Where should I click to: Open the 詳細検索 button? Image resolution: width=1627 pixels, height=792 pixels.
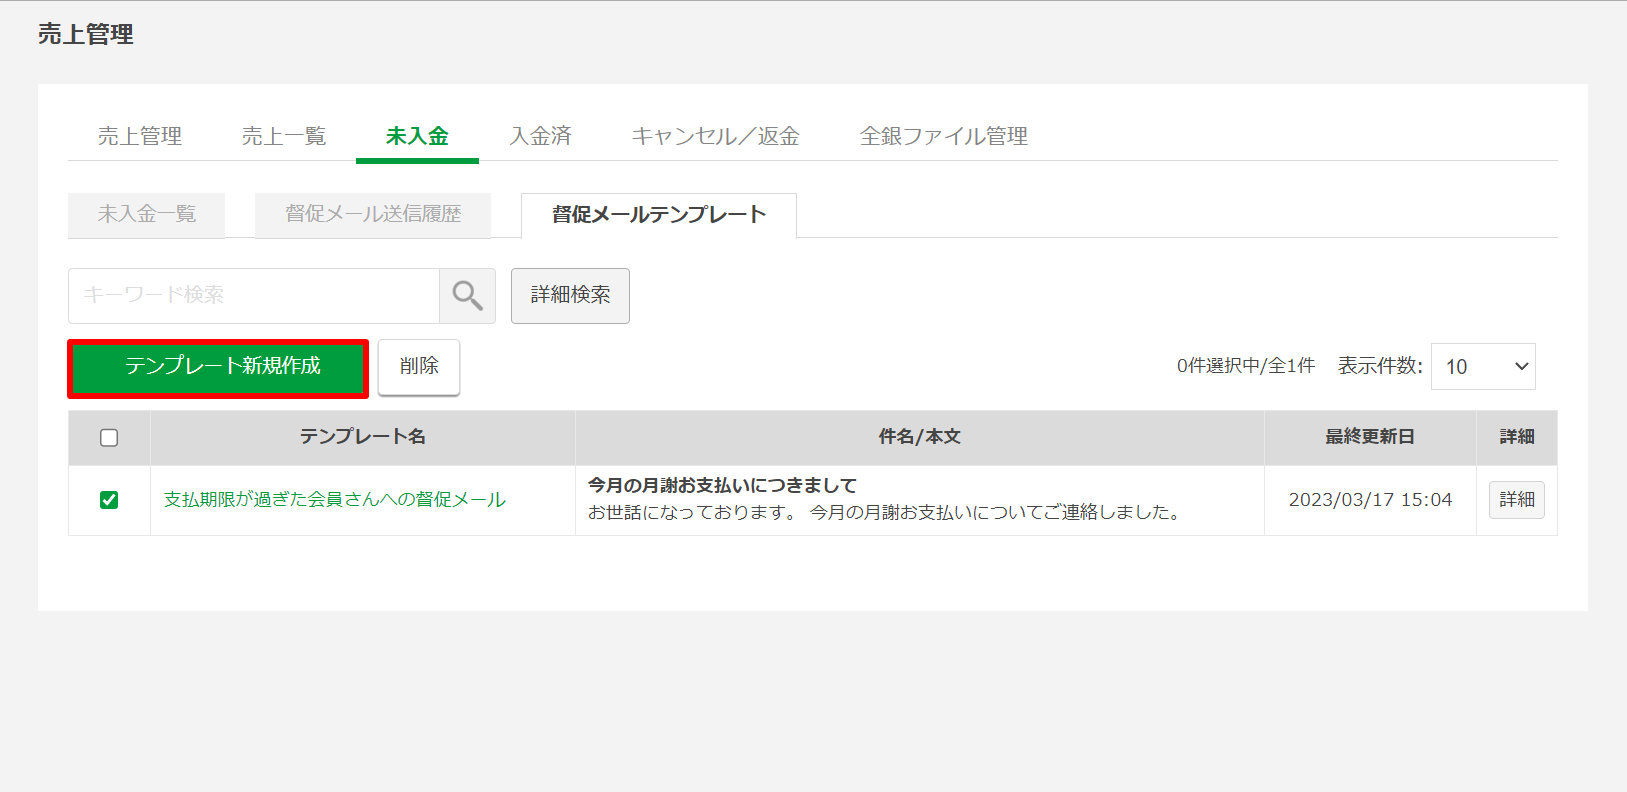570,295
